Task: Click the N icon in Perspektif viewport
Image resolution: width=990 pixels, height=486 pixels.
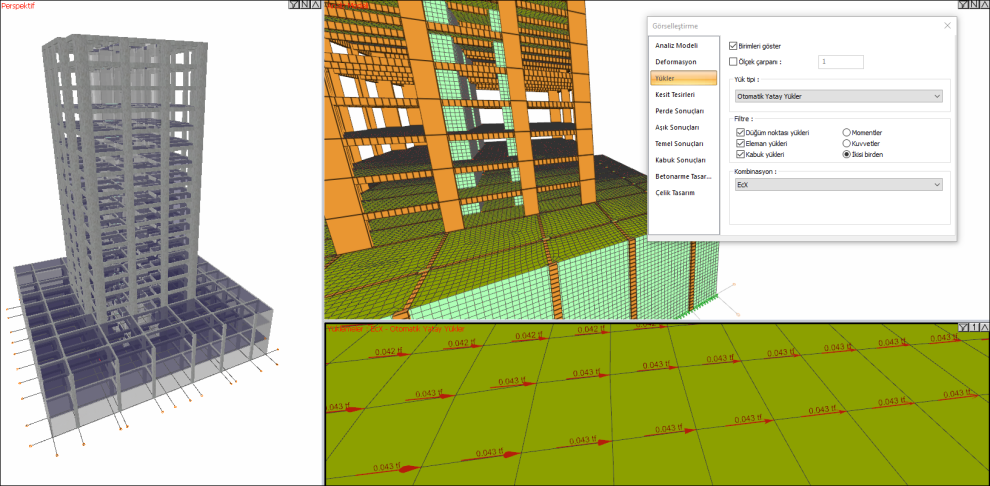Action: [304, 5]
